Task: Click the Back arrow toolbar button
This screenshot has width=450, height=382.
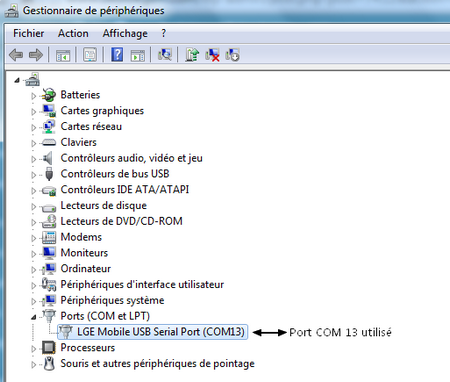Action: pyautogui.click(x=16, y=55)
